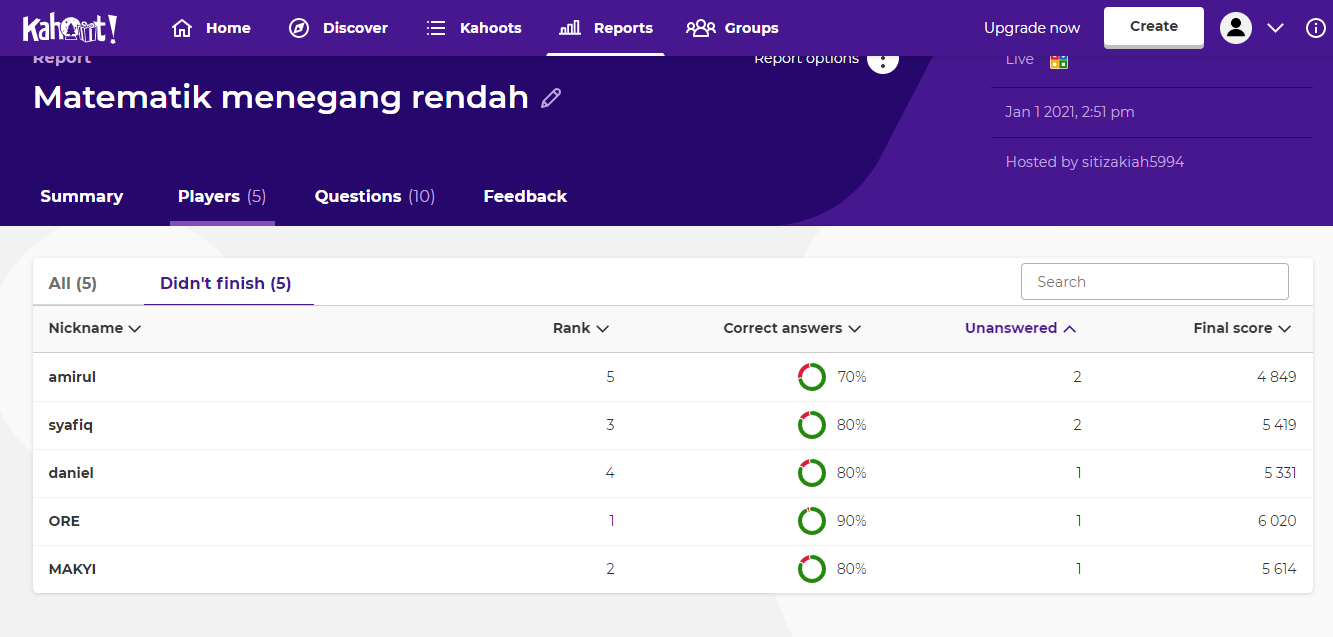Viewport: 1333px width, 637px height.
Task: Click the Search players field
Action: [1155, 282]
